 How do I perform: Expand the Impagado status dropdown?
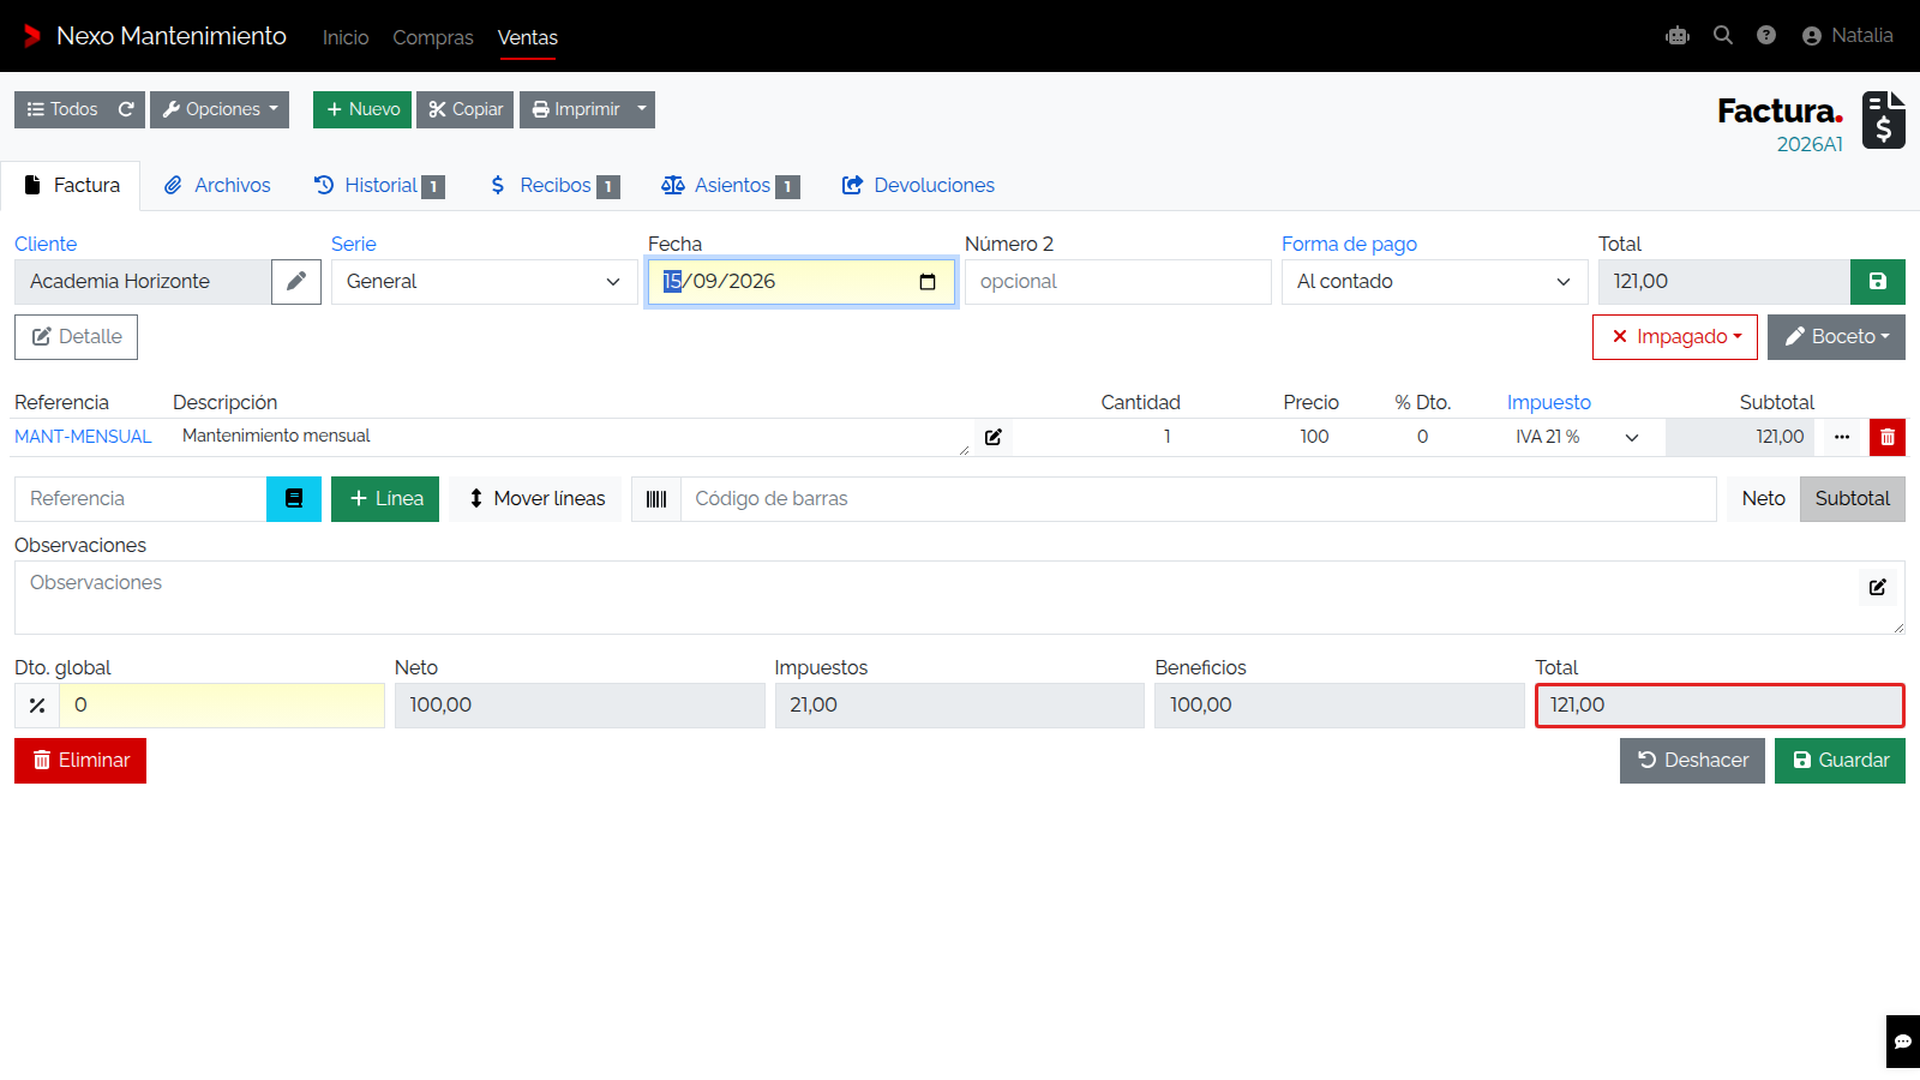click(1675, 337)
